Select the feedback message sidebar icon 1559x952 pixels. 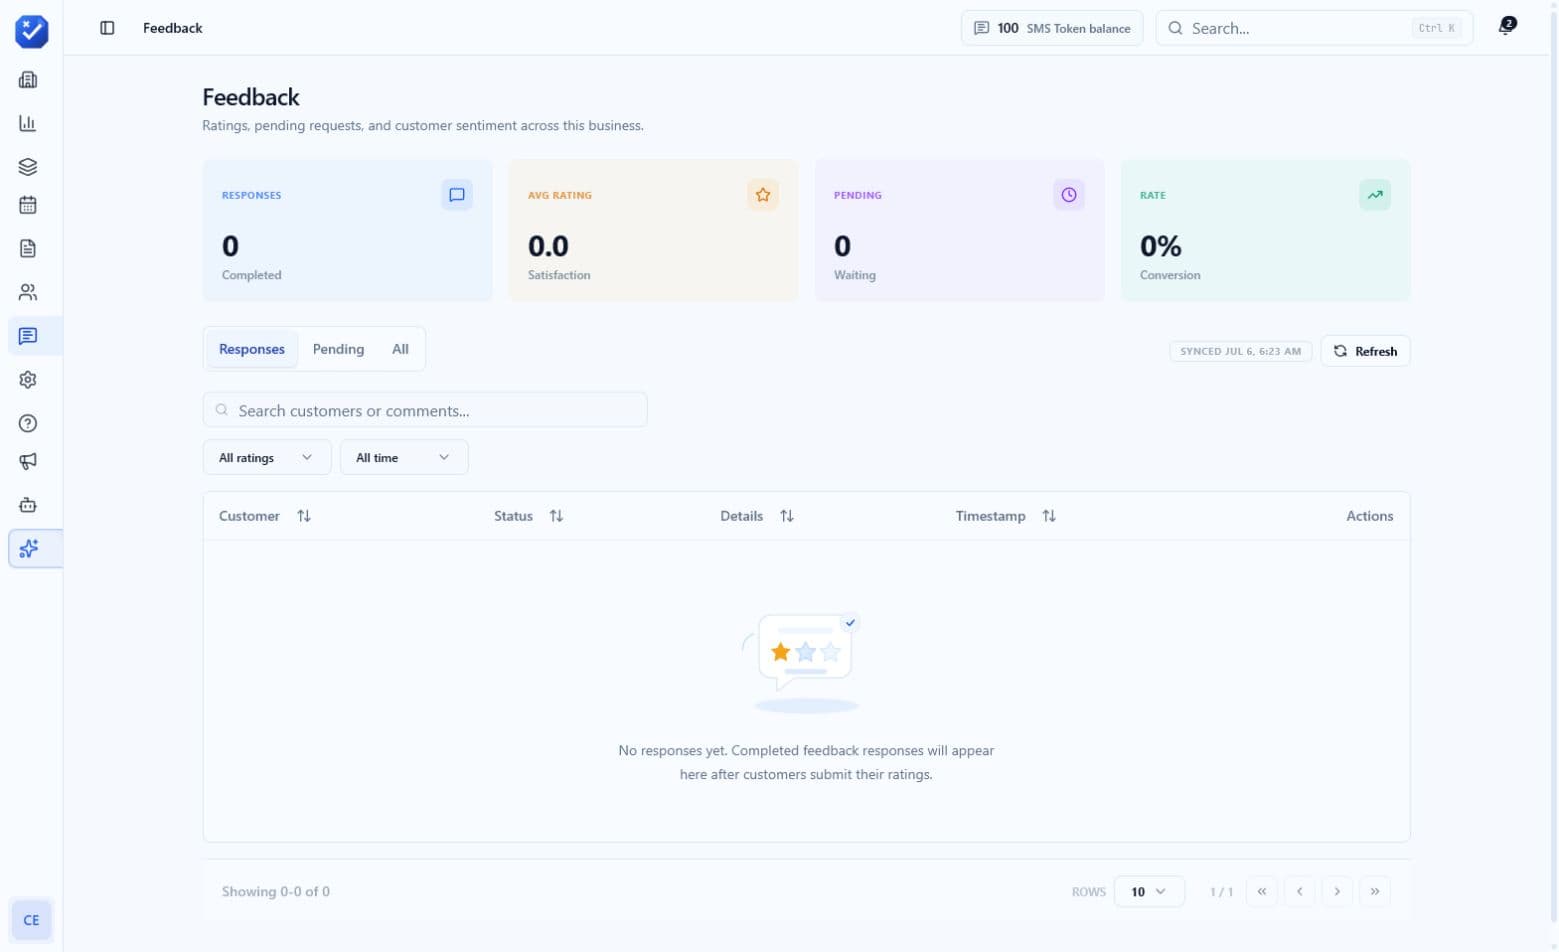28,336
